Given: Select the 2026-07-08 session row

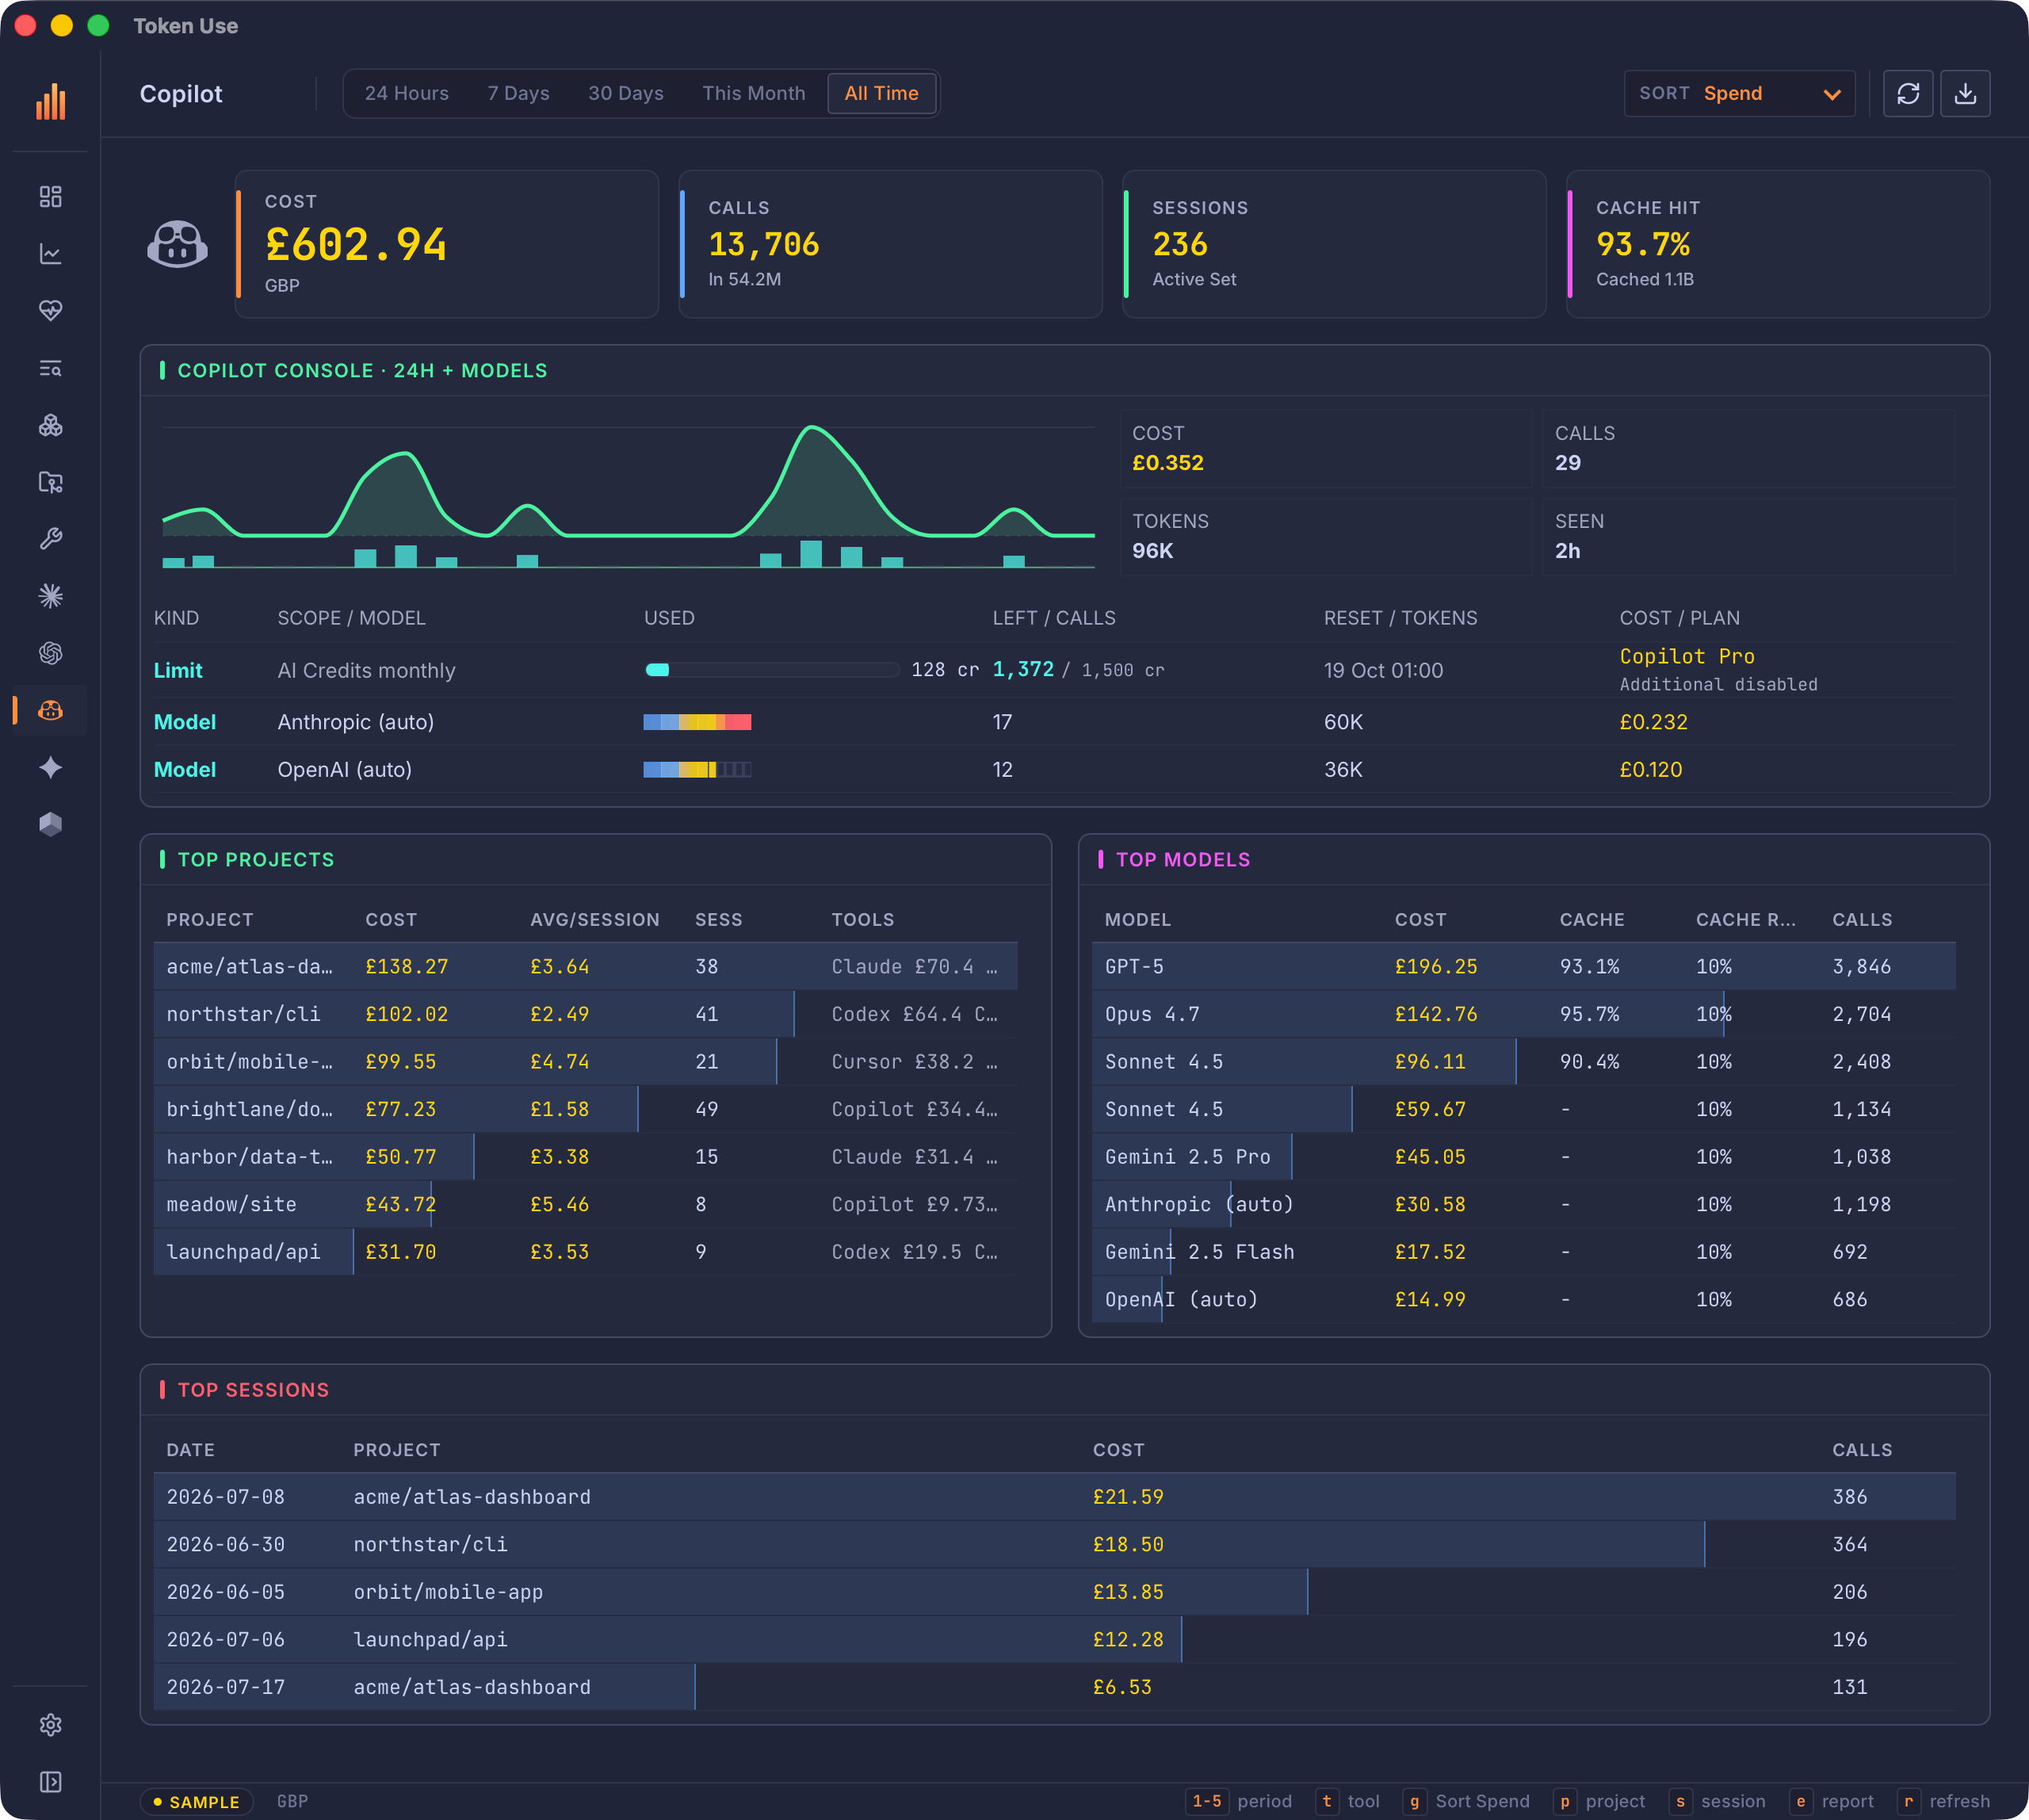Looking at the screenshot, I should [1055, 1497].
